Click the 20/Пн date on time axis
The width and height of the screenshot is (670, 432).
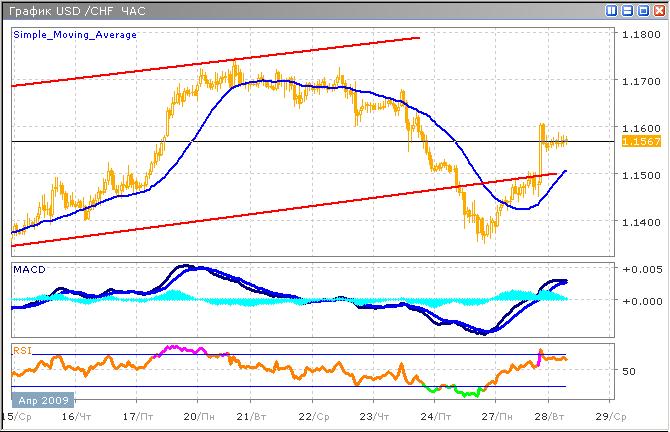[x=200, y=415]
